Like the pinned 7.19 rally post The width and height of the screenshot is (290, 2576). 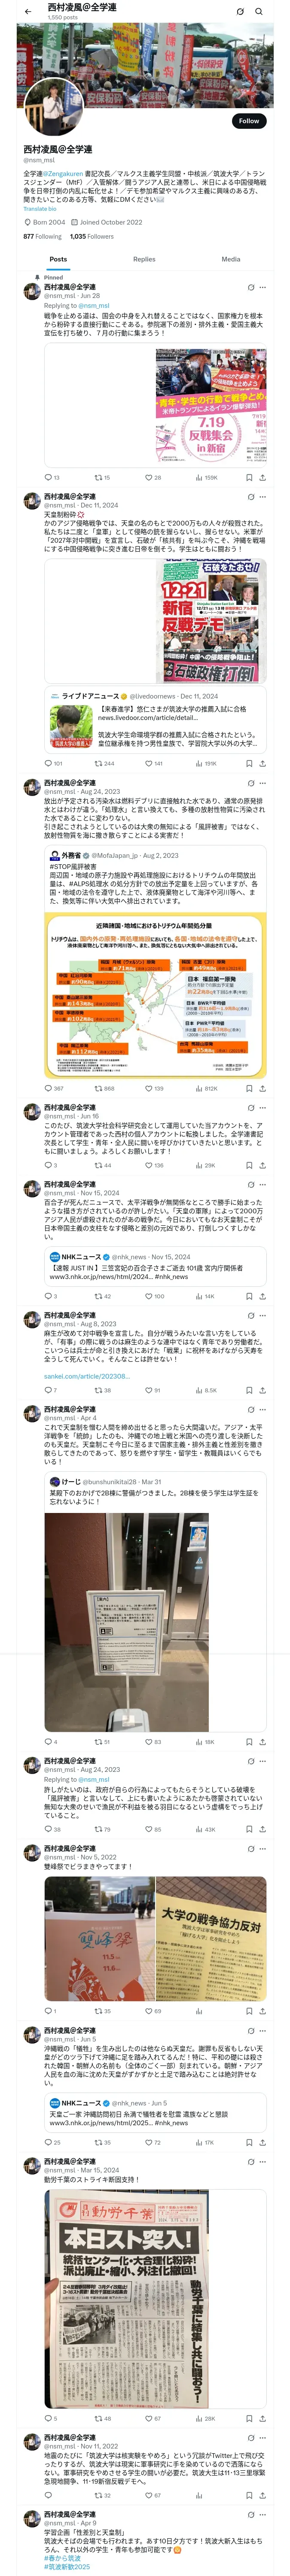pos(148,478)
